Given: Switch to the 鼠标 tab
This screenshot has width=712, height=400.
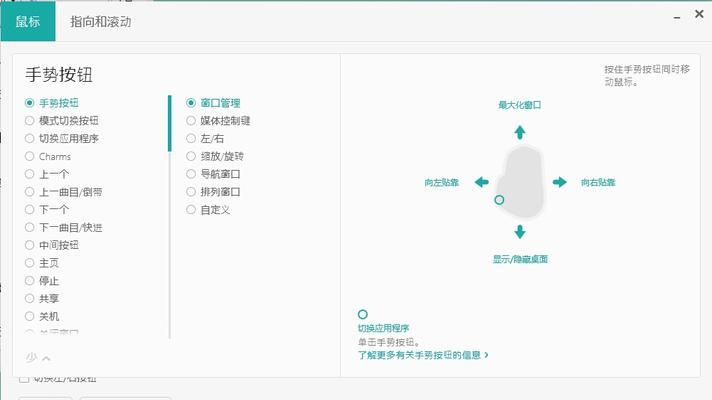Looking at the screenshot, I should [28, 21].
